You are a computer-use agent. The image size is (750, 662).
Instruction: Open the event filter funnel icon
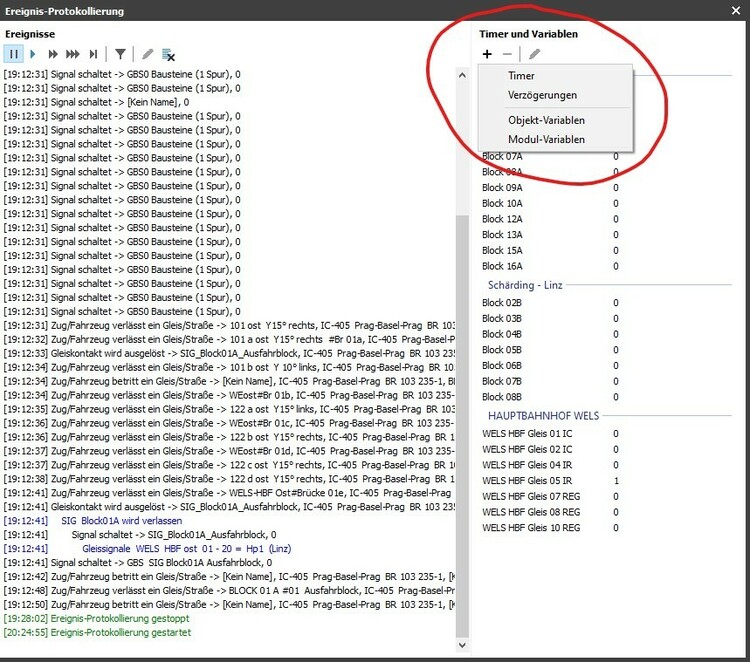tap(120, 54)
